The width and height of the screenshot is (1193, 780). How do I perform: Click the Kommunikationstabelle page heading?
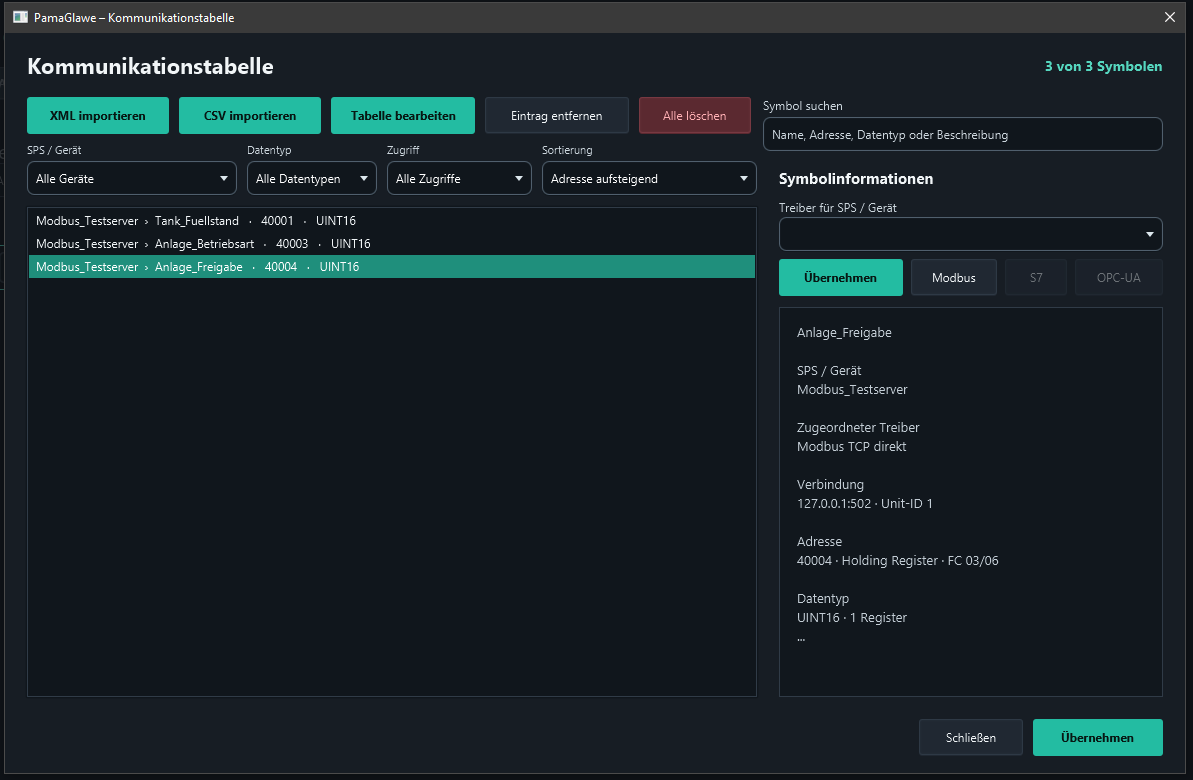tap(151, 66)
